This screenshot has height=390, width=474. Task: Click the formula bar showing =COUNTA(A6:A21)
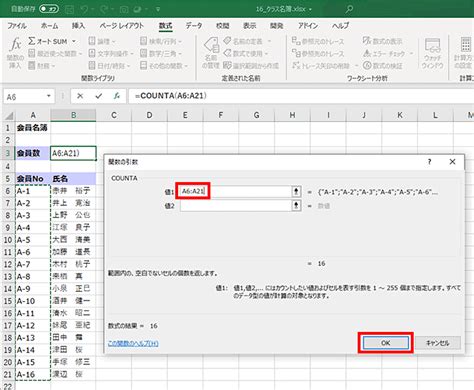[300, 96]
